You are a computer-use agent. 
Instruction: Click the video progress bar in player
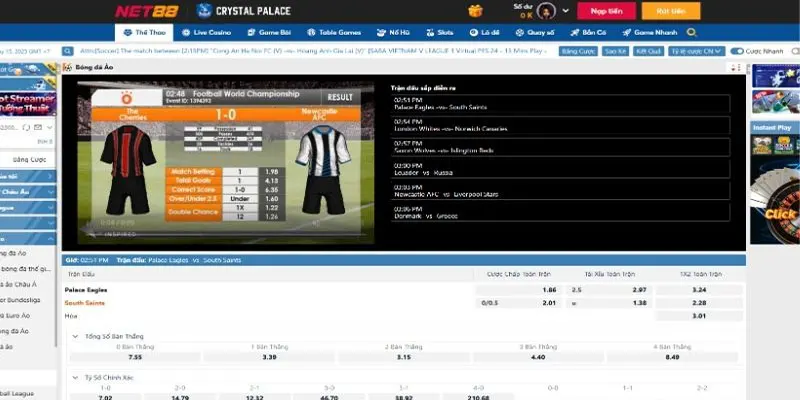225,235
